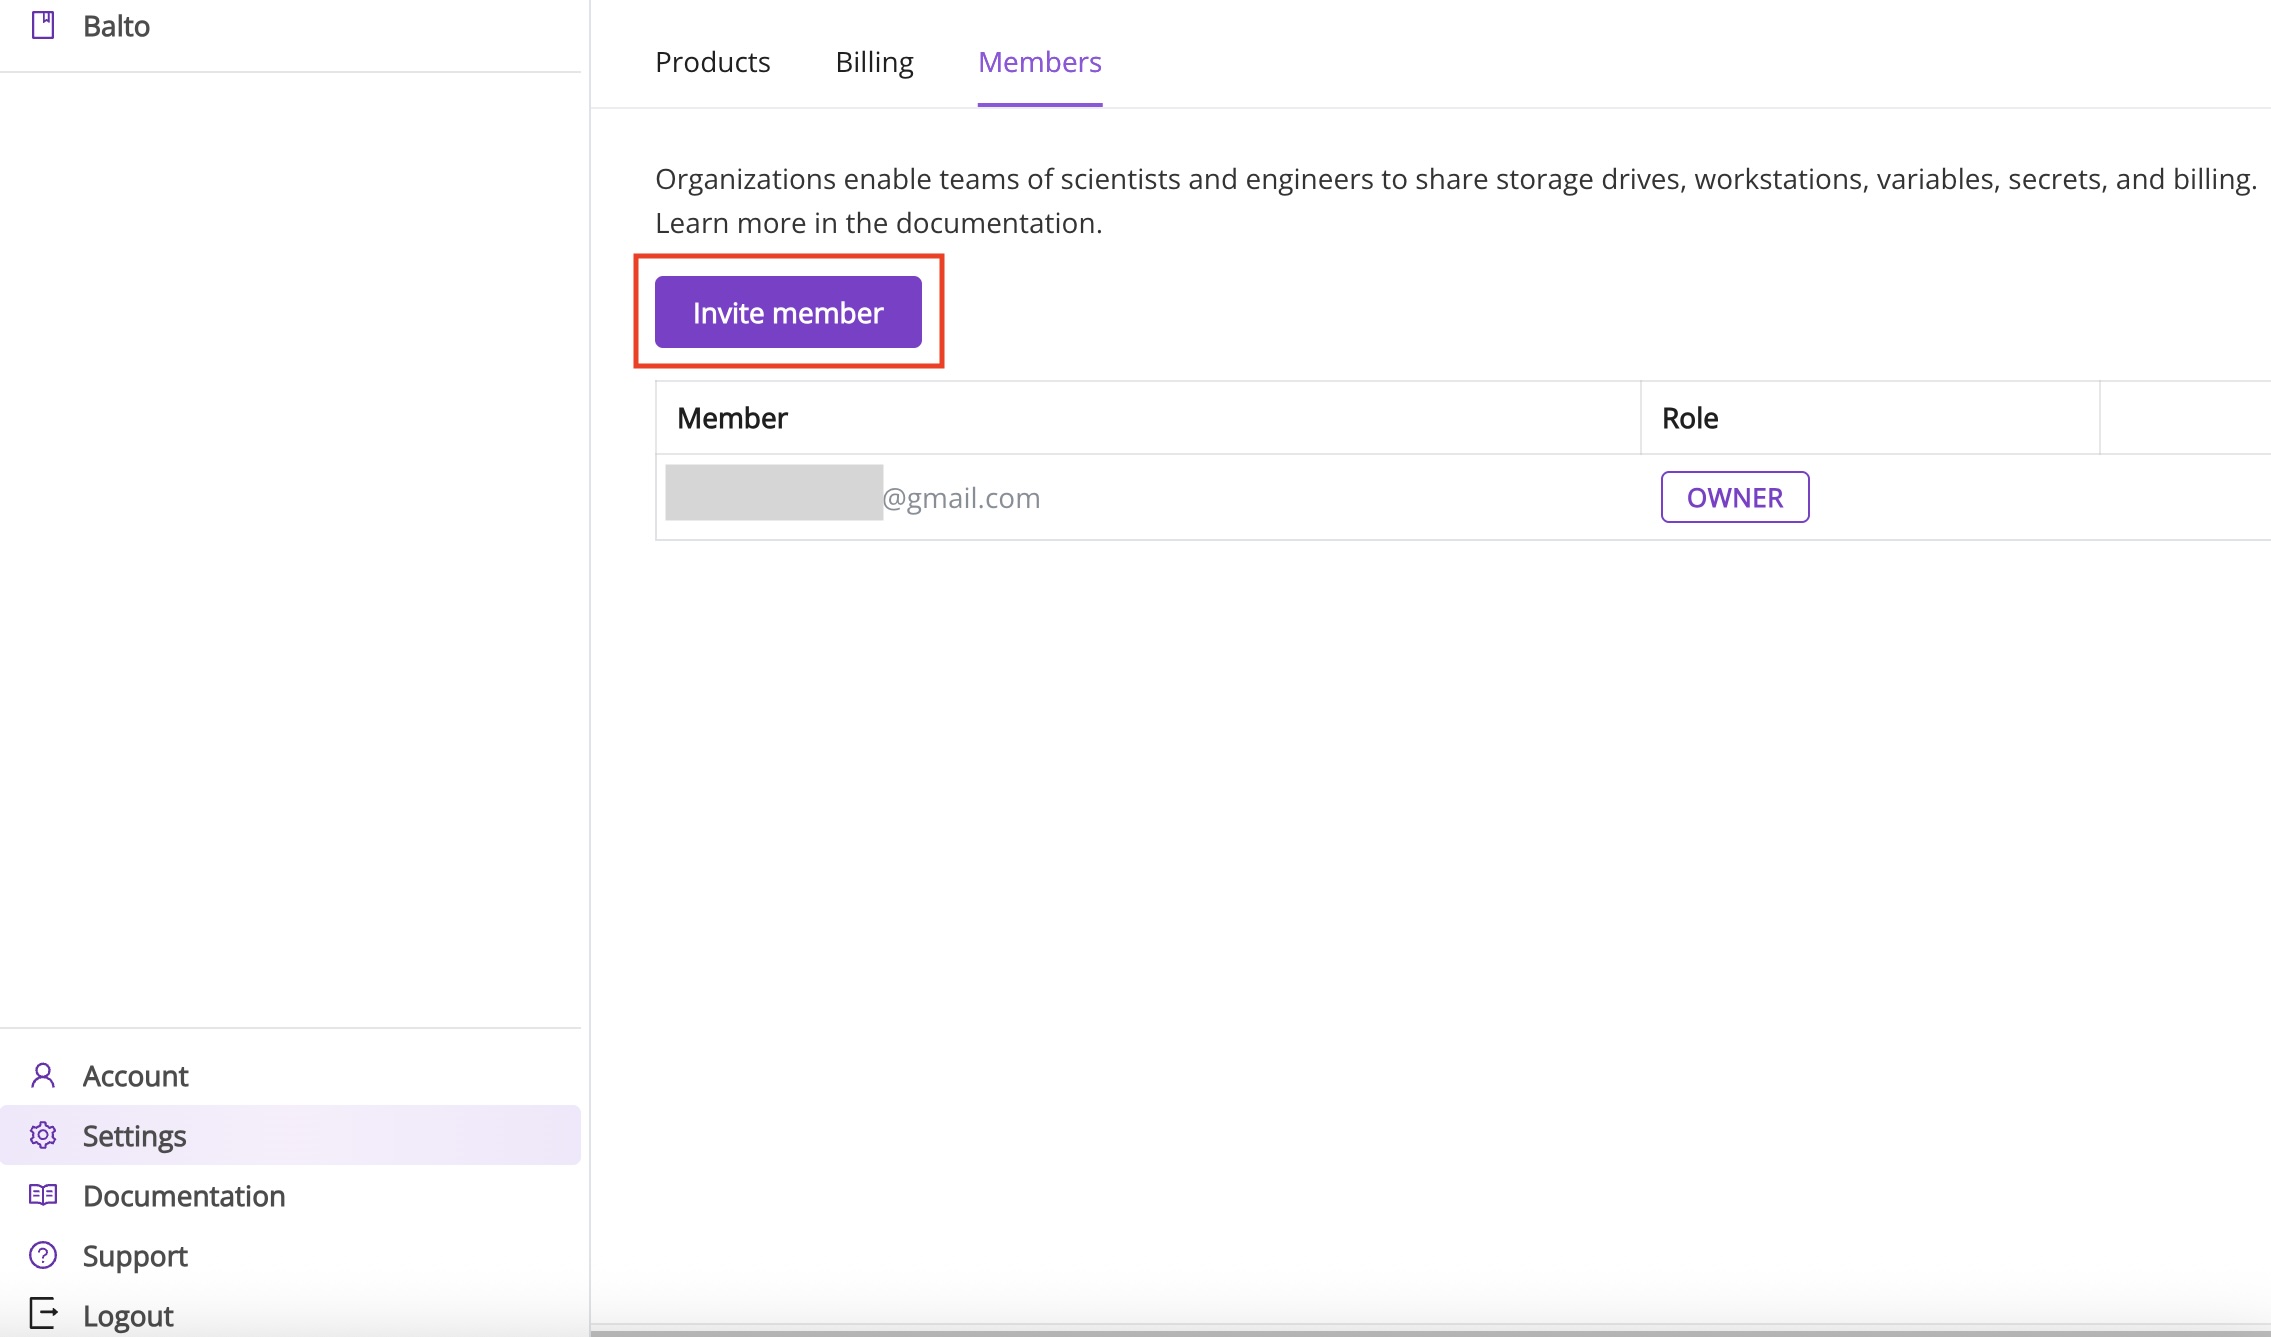The height and width of the screenshot is (1337, 2271).
Task: Click the gmail.com member email row
Action: [960, 498]
